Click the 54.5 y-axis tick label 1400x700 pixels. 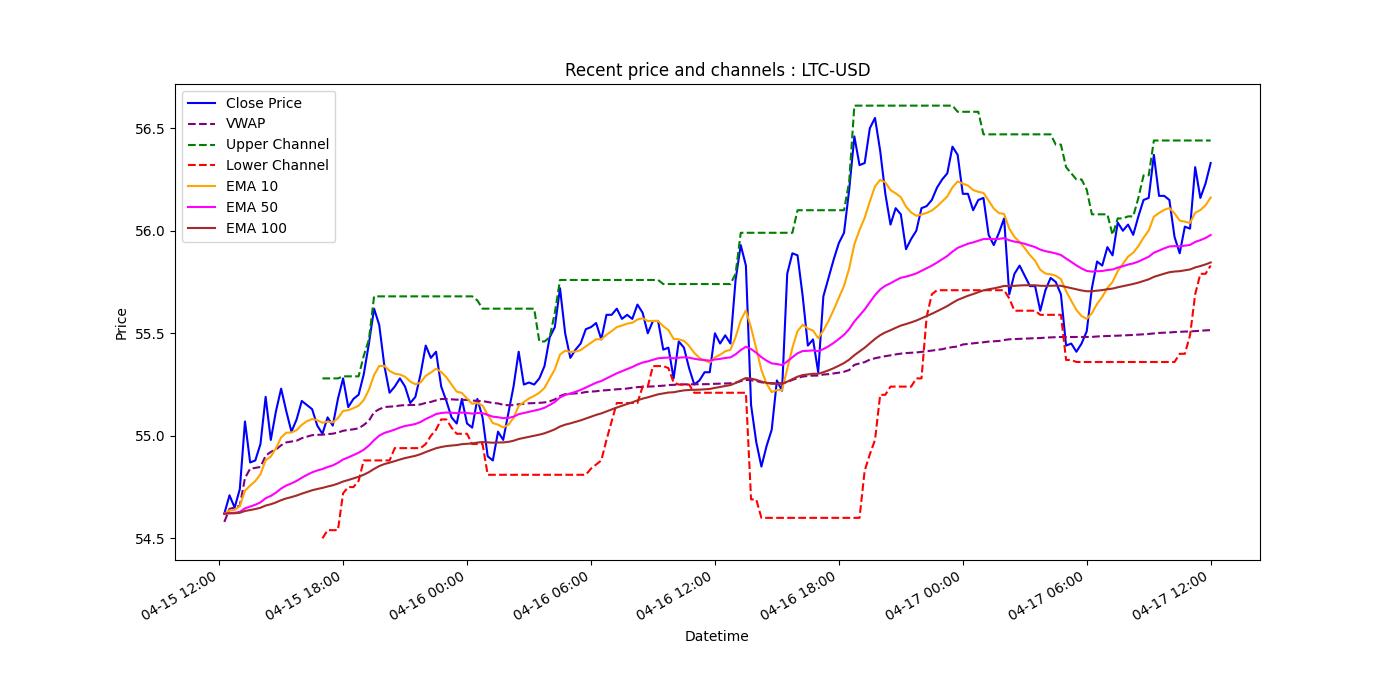pyautogui.click(x=149, y=539)
